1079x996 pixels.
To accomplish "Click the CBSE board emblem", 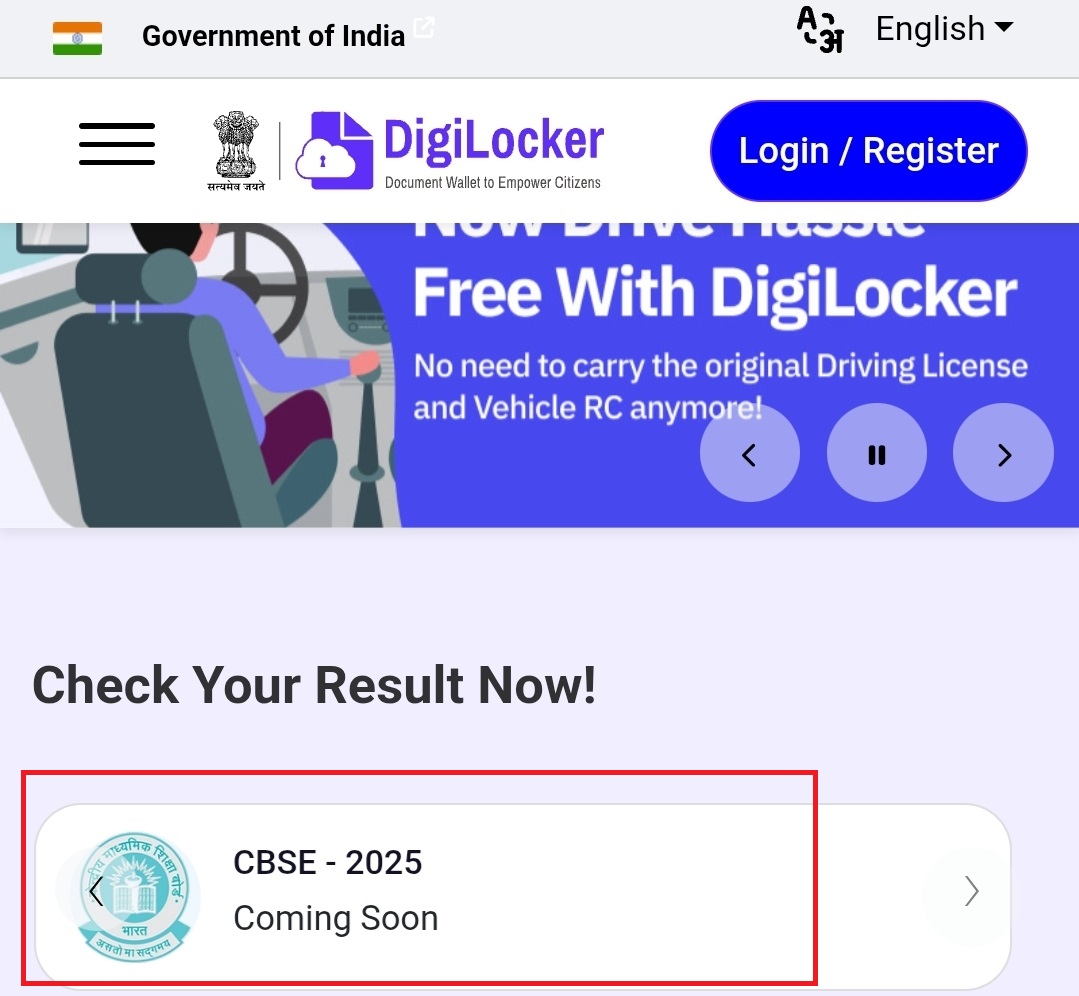I will click(134, 896).
